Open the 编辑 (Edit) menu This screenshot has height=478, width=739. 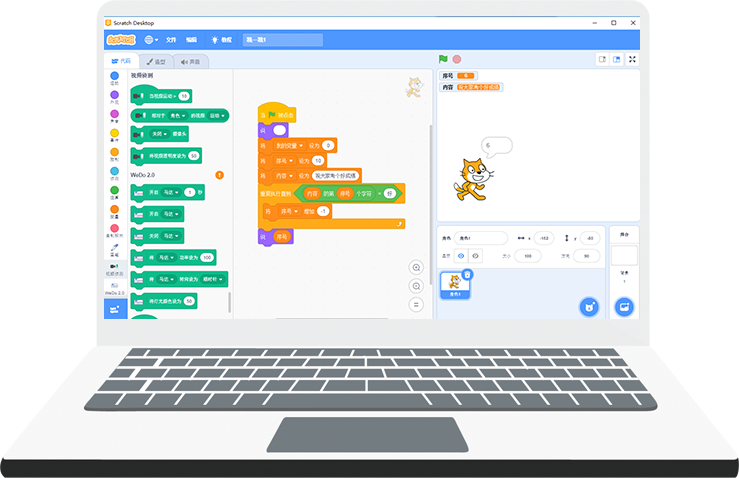pyautogui.click(x=191, y=40)
